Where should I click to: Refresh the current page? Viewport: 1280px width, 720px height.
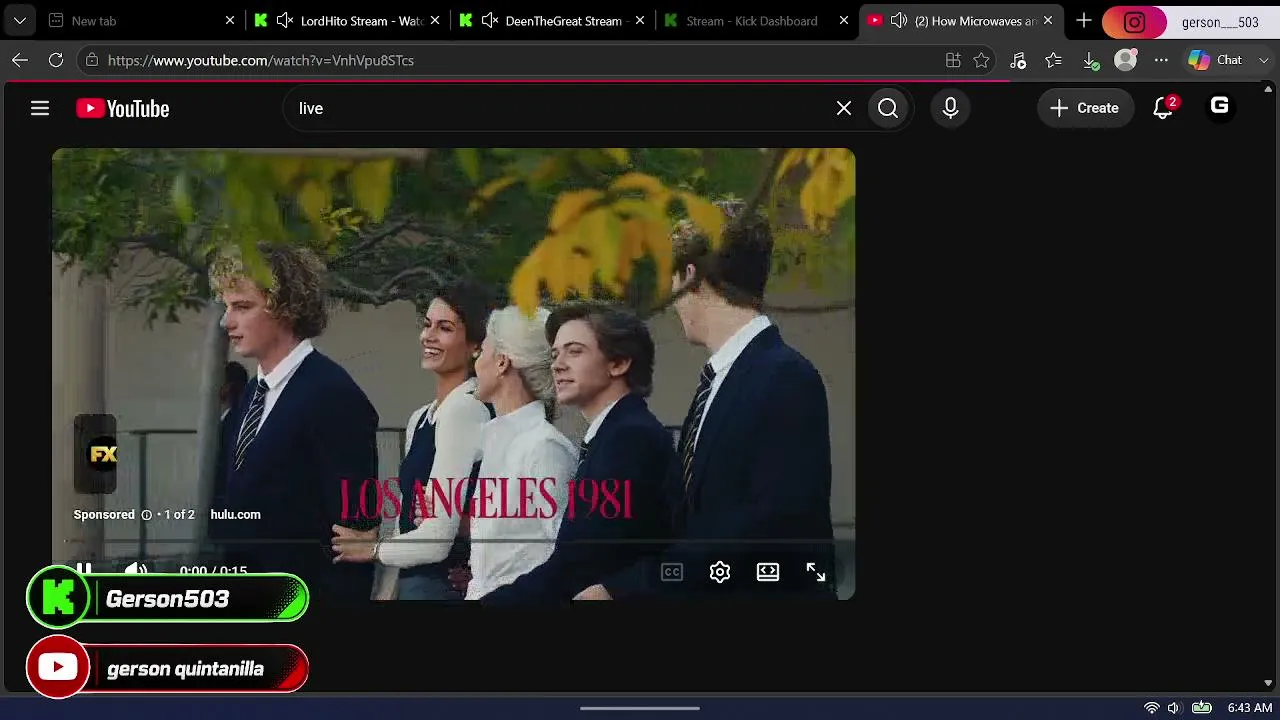(x=56, y=60)
